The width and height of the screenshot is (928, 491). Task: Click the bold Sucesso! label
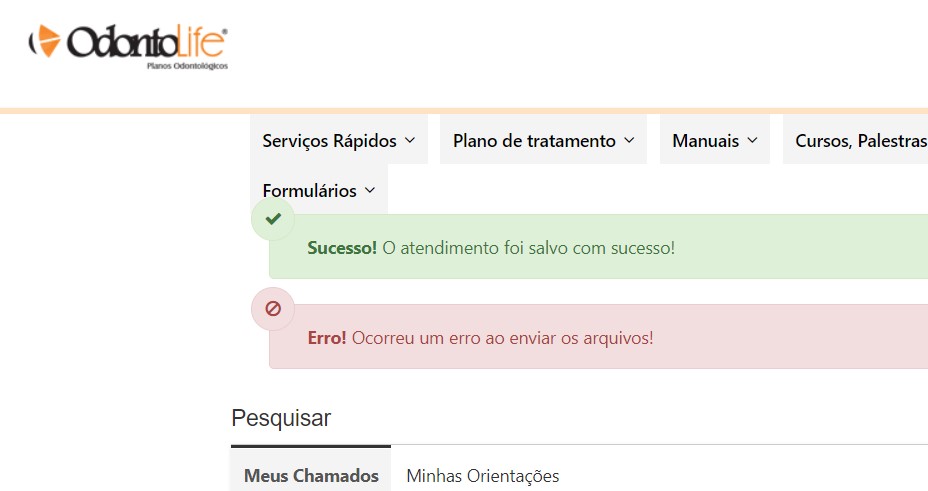[342, 248]
